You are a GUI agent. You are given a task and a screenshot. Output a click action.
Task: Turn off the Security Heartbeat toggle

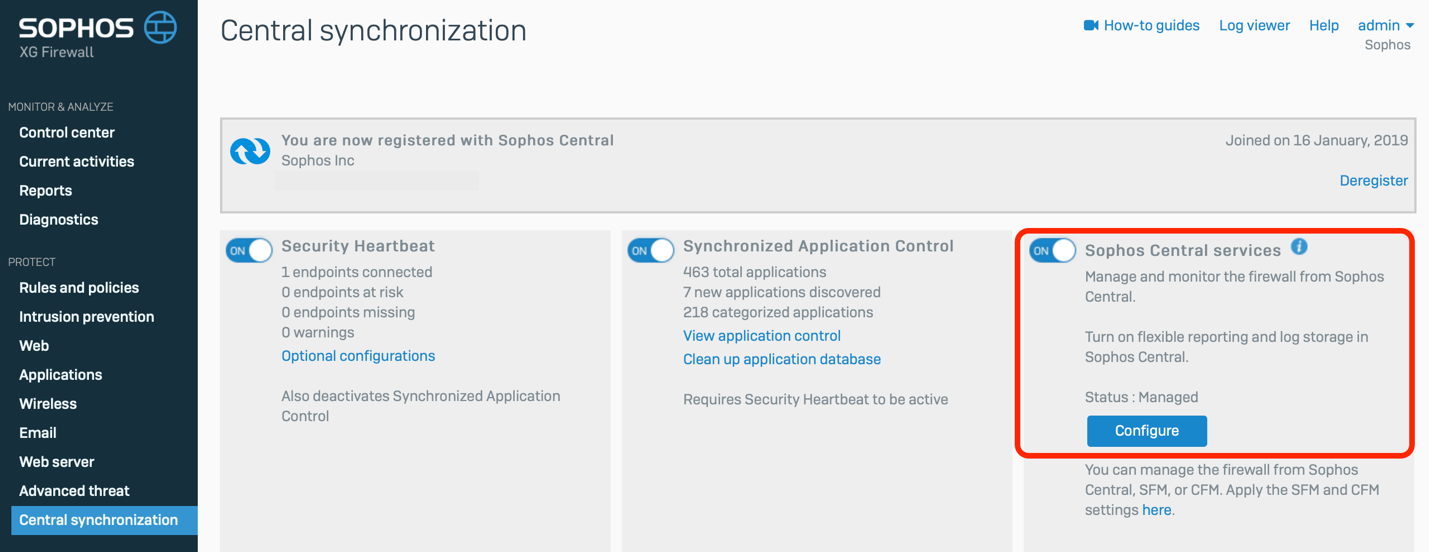tap(249, 250)
